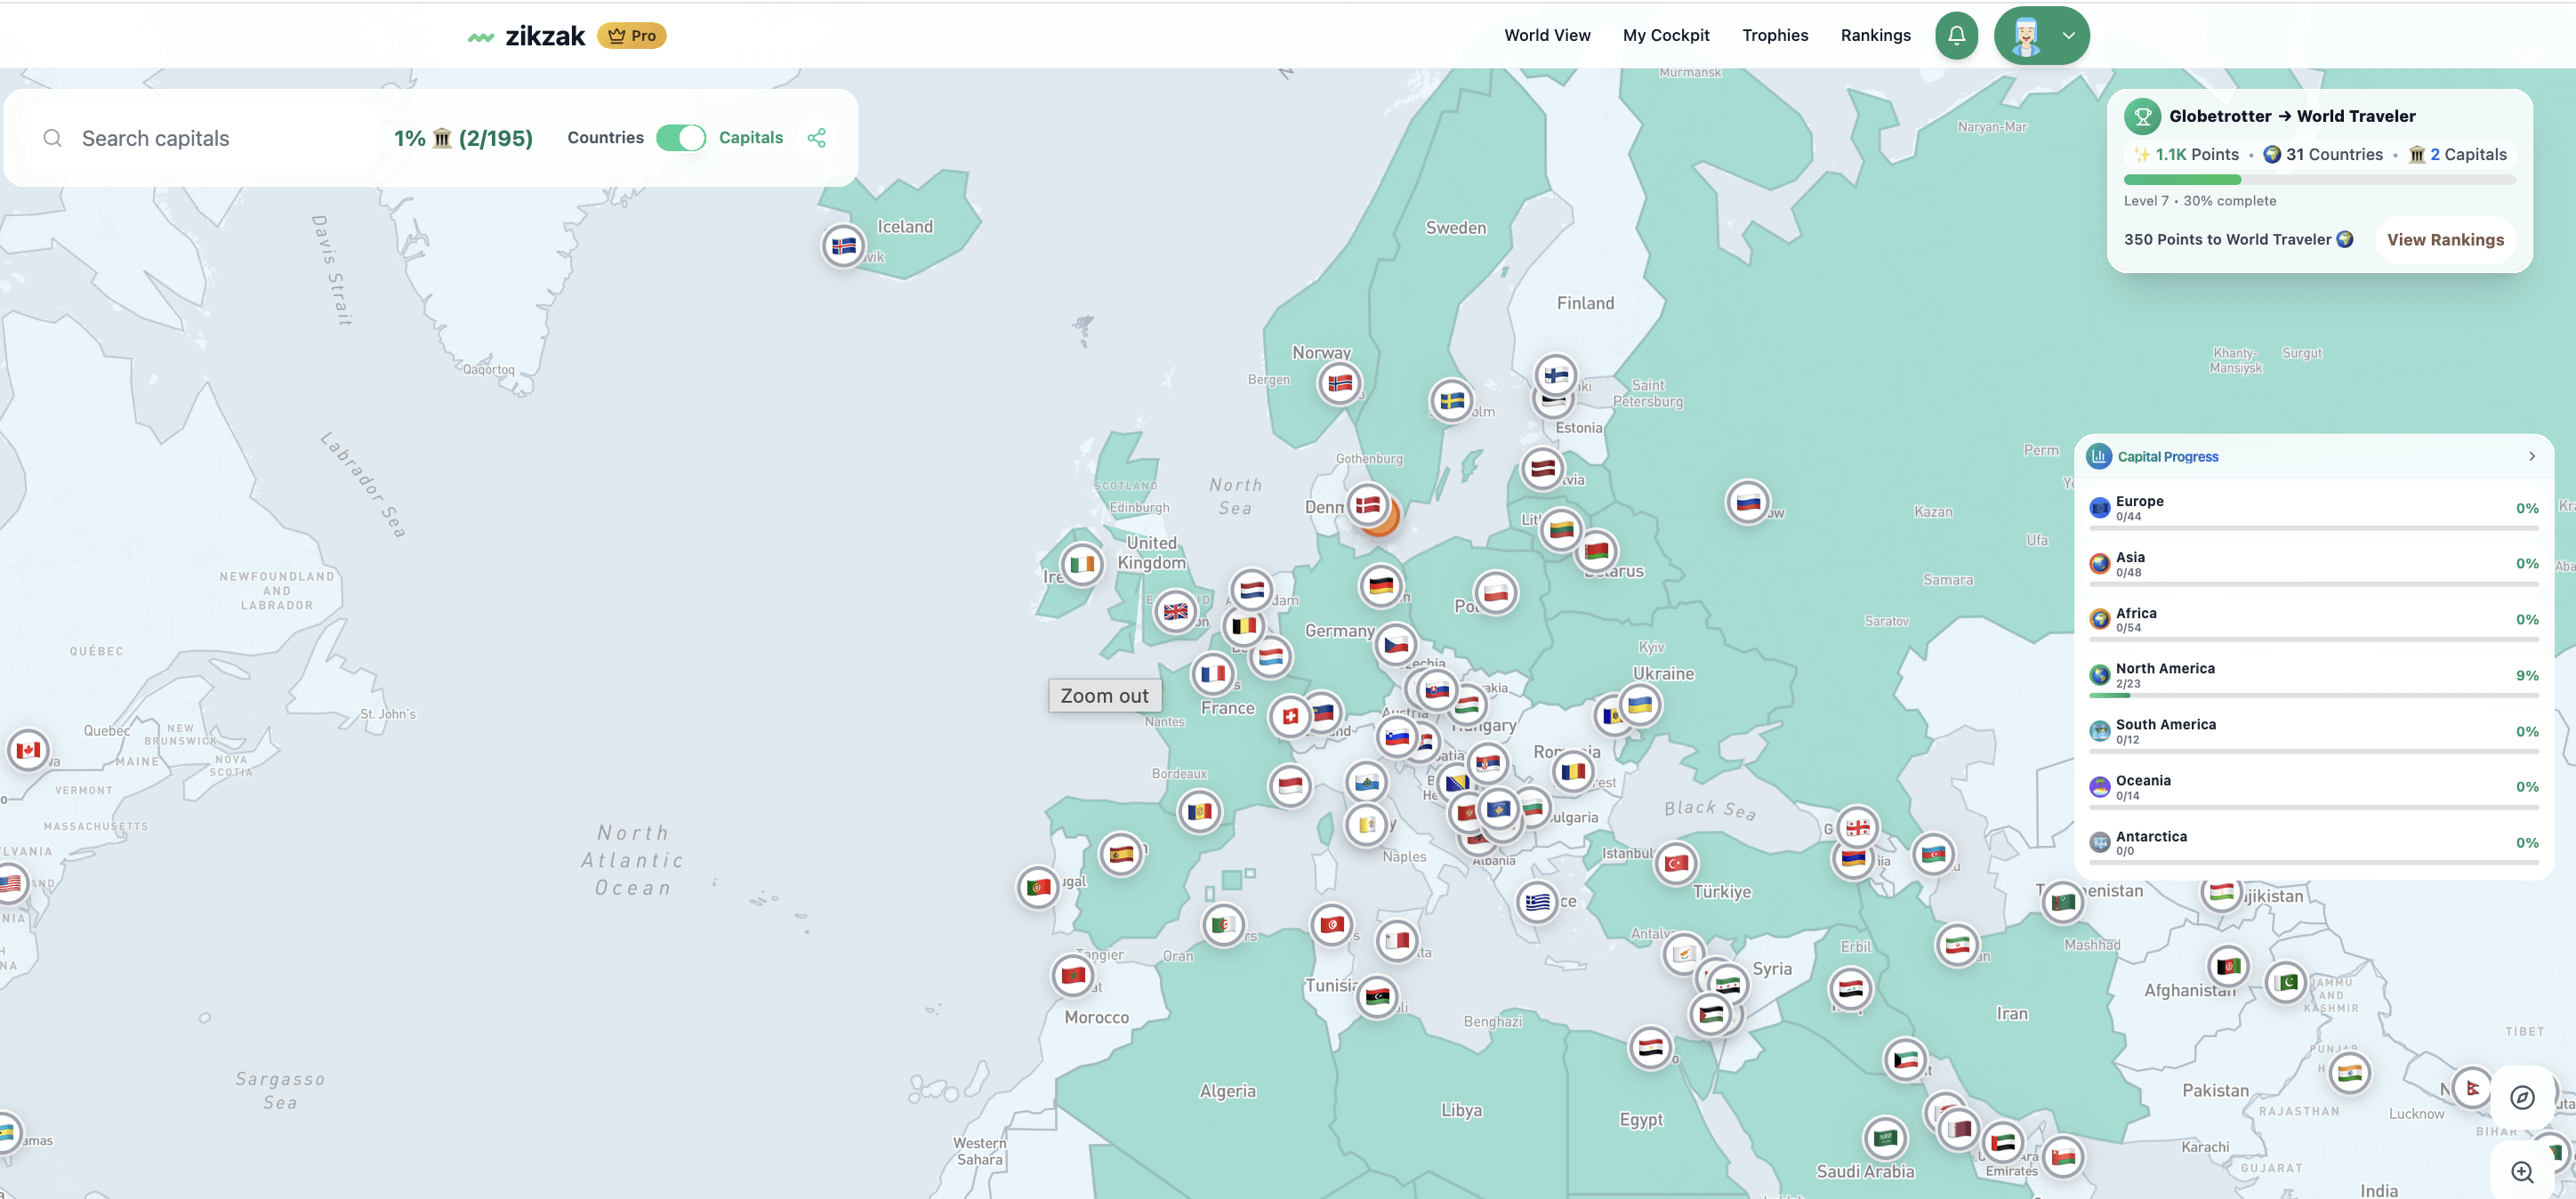Toggle the Countries/Capitals switch
Screen dimensions: 2576x1199
(x=681, y=138)
